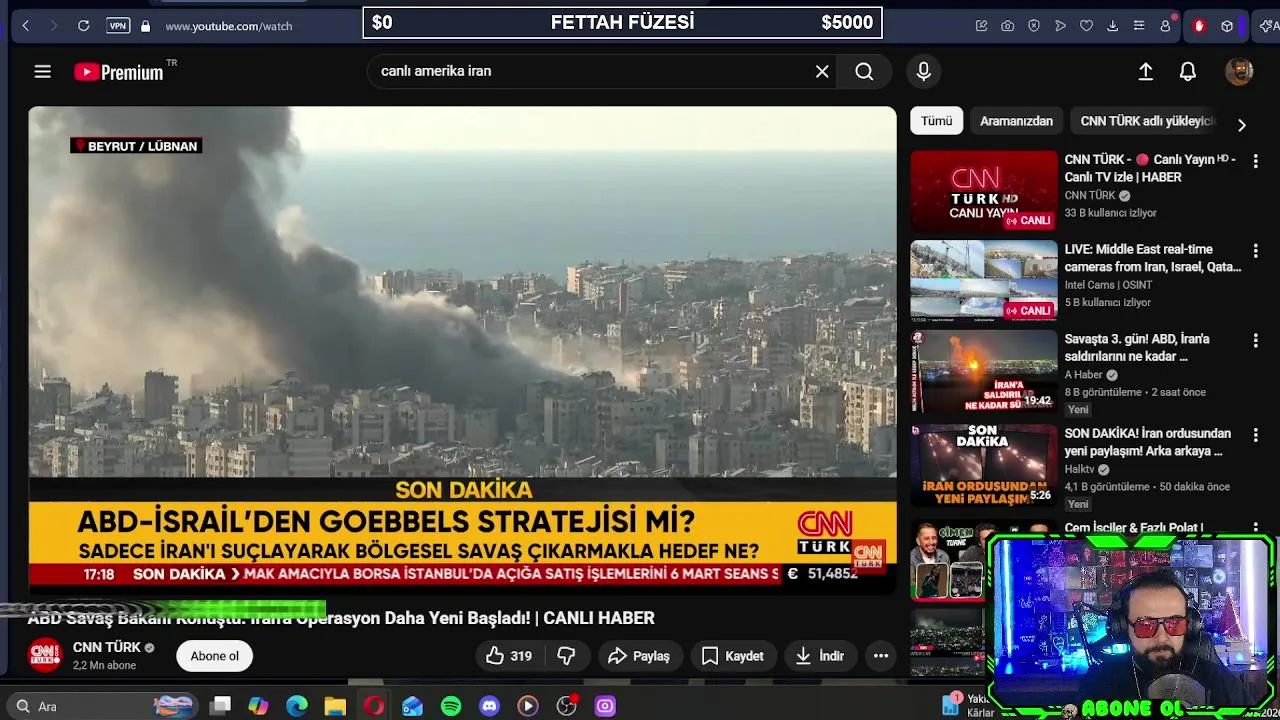1280x720 pixels.
Task: Select the Aramanızdan filter chip
Action: point(1016,121)
